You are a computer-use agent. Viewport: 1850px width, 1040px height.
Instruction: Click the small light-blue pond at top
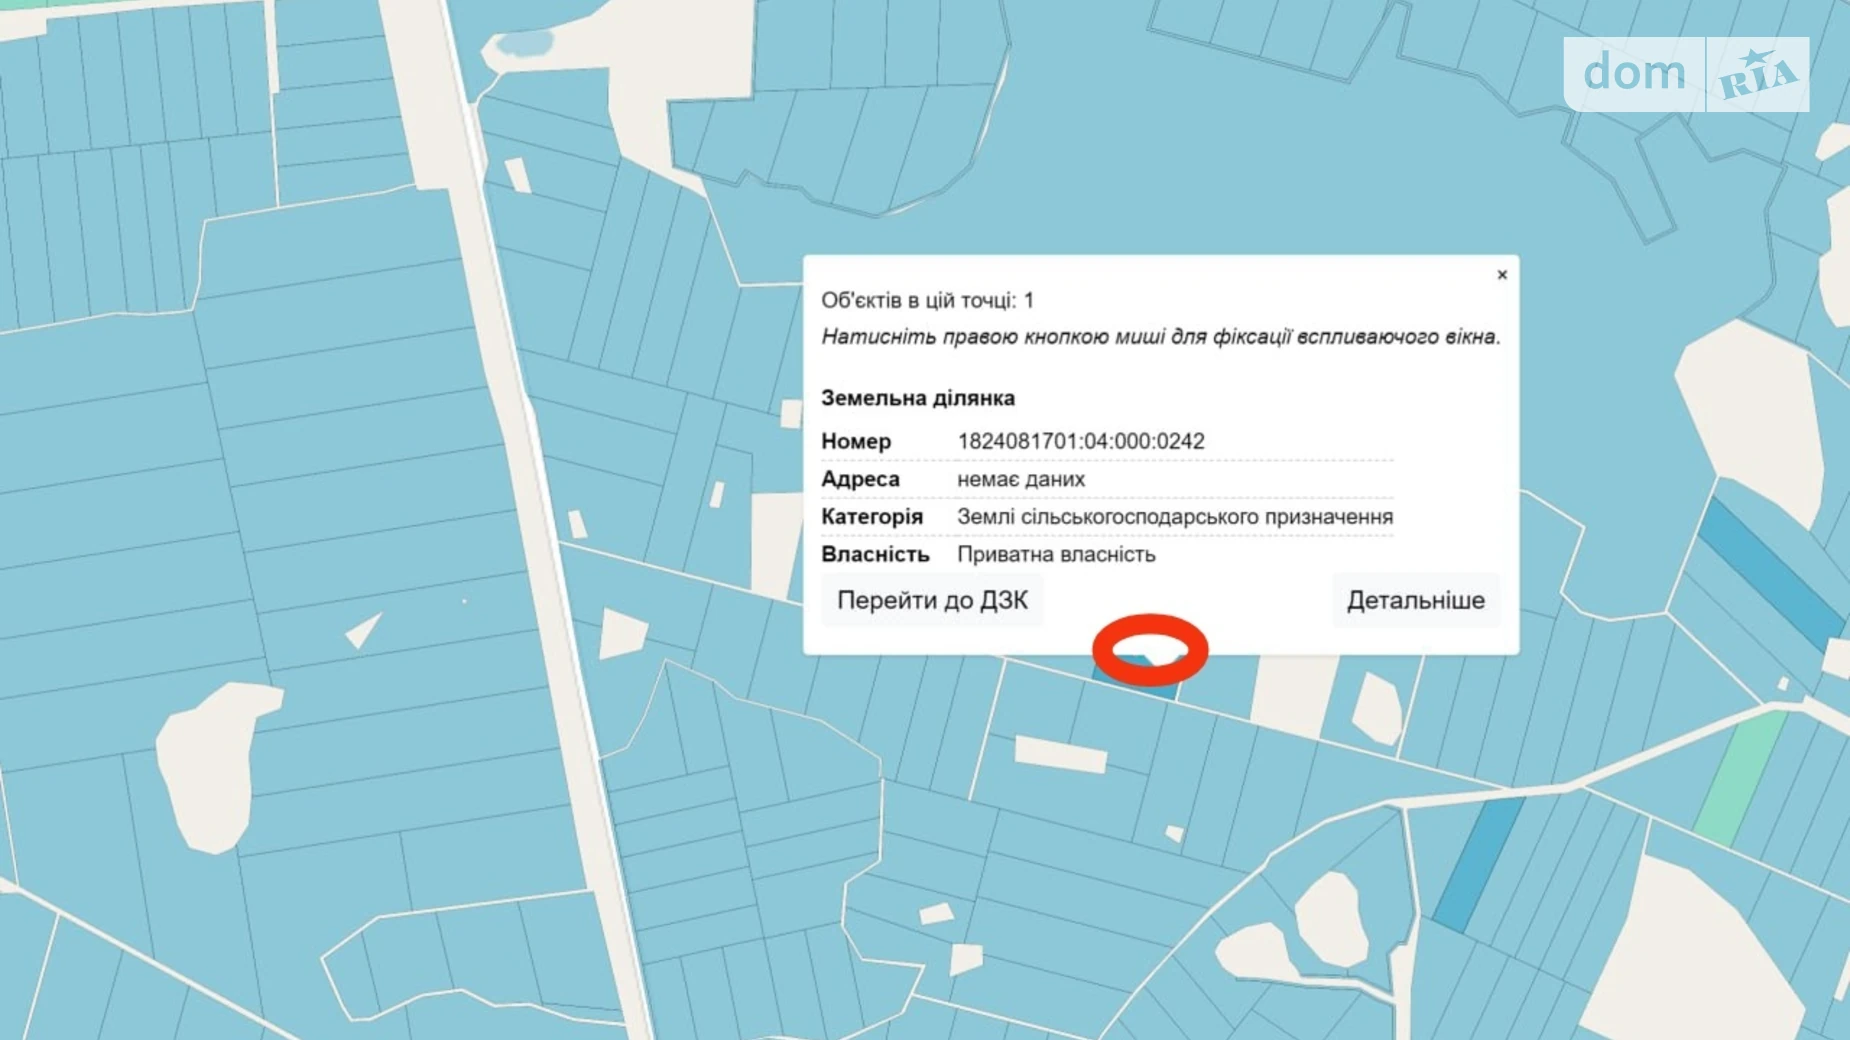(x=524, y=44)
